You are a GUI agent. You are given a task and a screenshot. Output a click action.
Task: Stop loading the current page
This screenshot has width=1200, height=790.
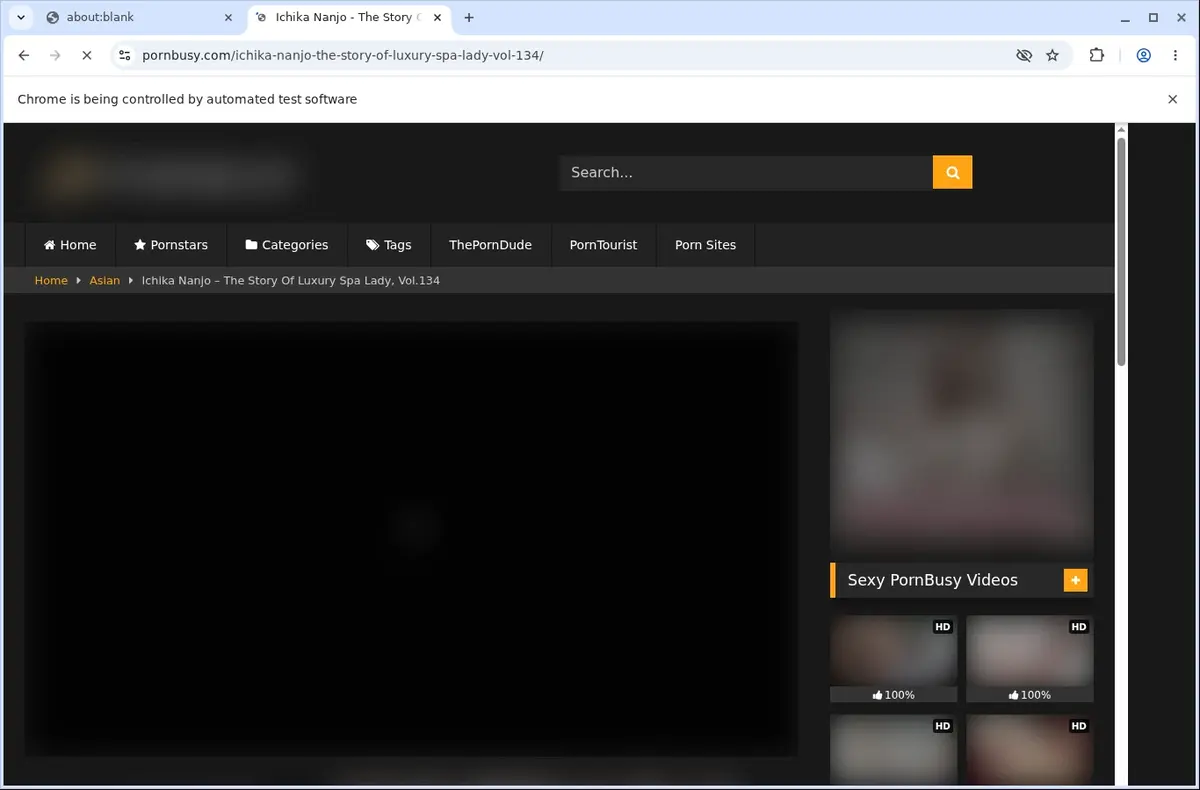87,56
